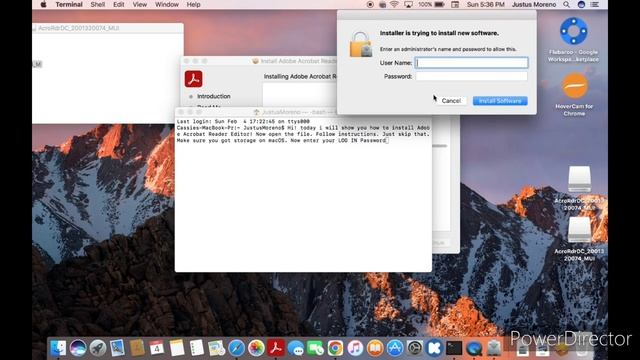Viewport: 640px width, 360px height.
Task: Open Messages bubble icon in dock
Action: (296, 348)
